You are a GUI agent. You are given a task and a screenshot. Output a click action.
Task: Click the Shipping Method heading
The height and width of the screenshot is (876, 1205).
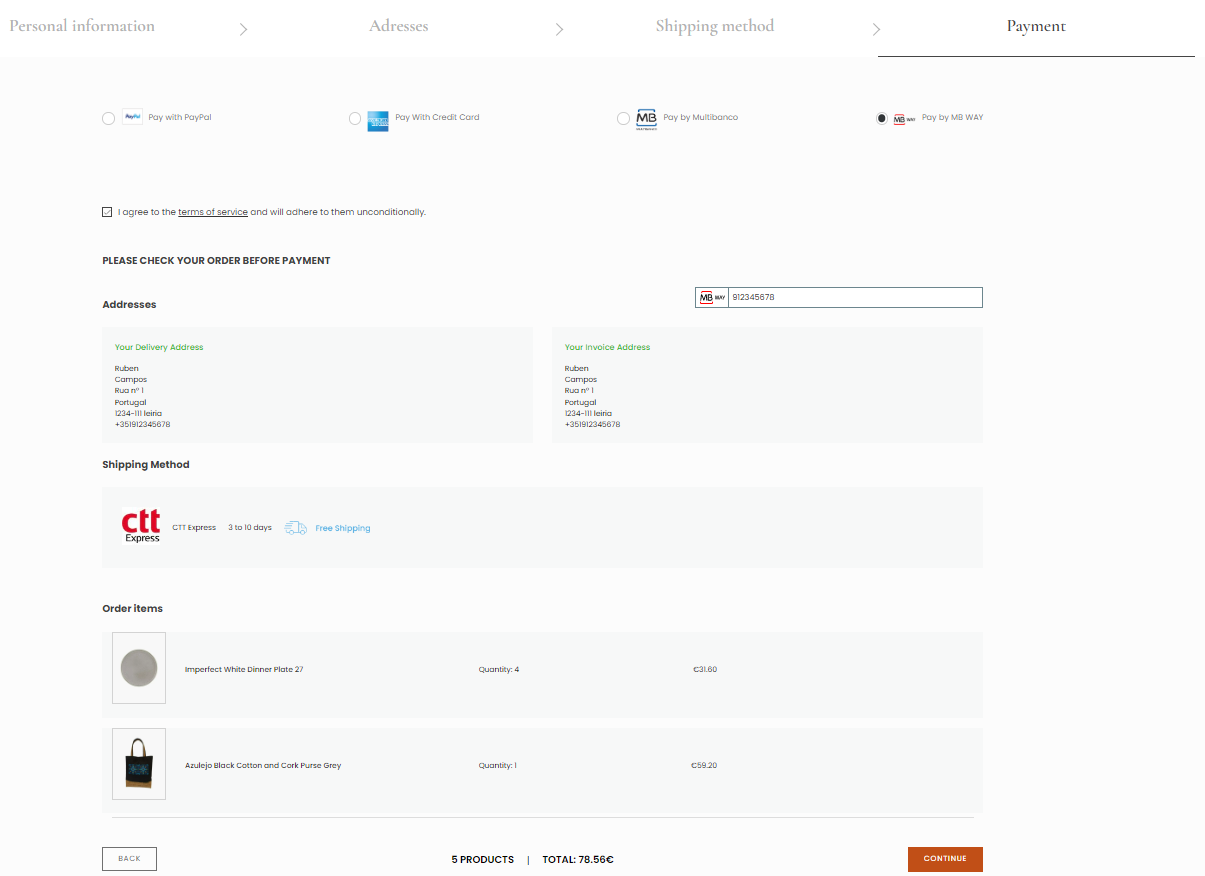pyautogui.click(x=146, y=465)
